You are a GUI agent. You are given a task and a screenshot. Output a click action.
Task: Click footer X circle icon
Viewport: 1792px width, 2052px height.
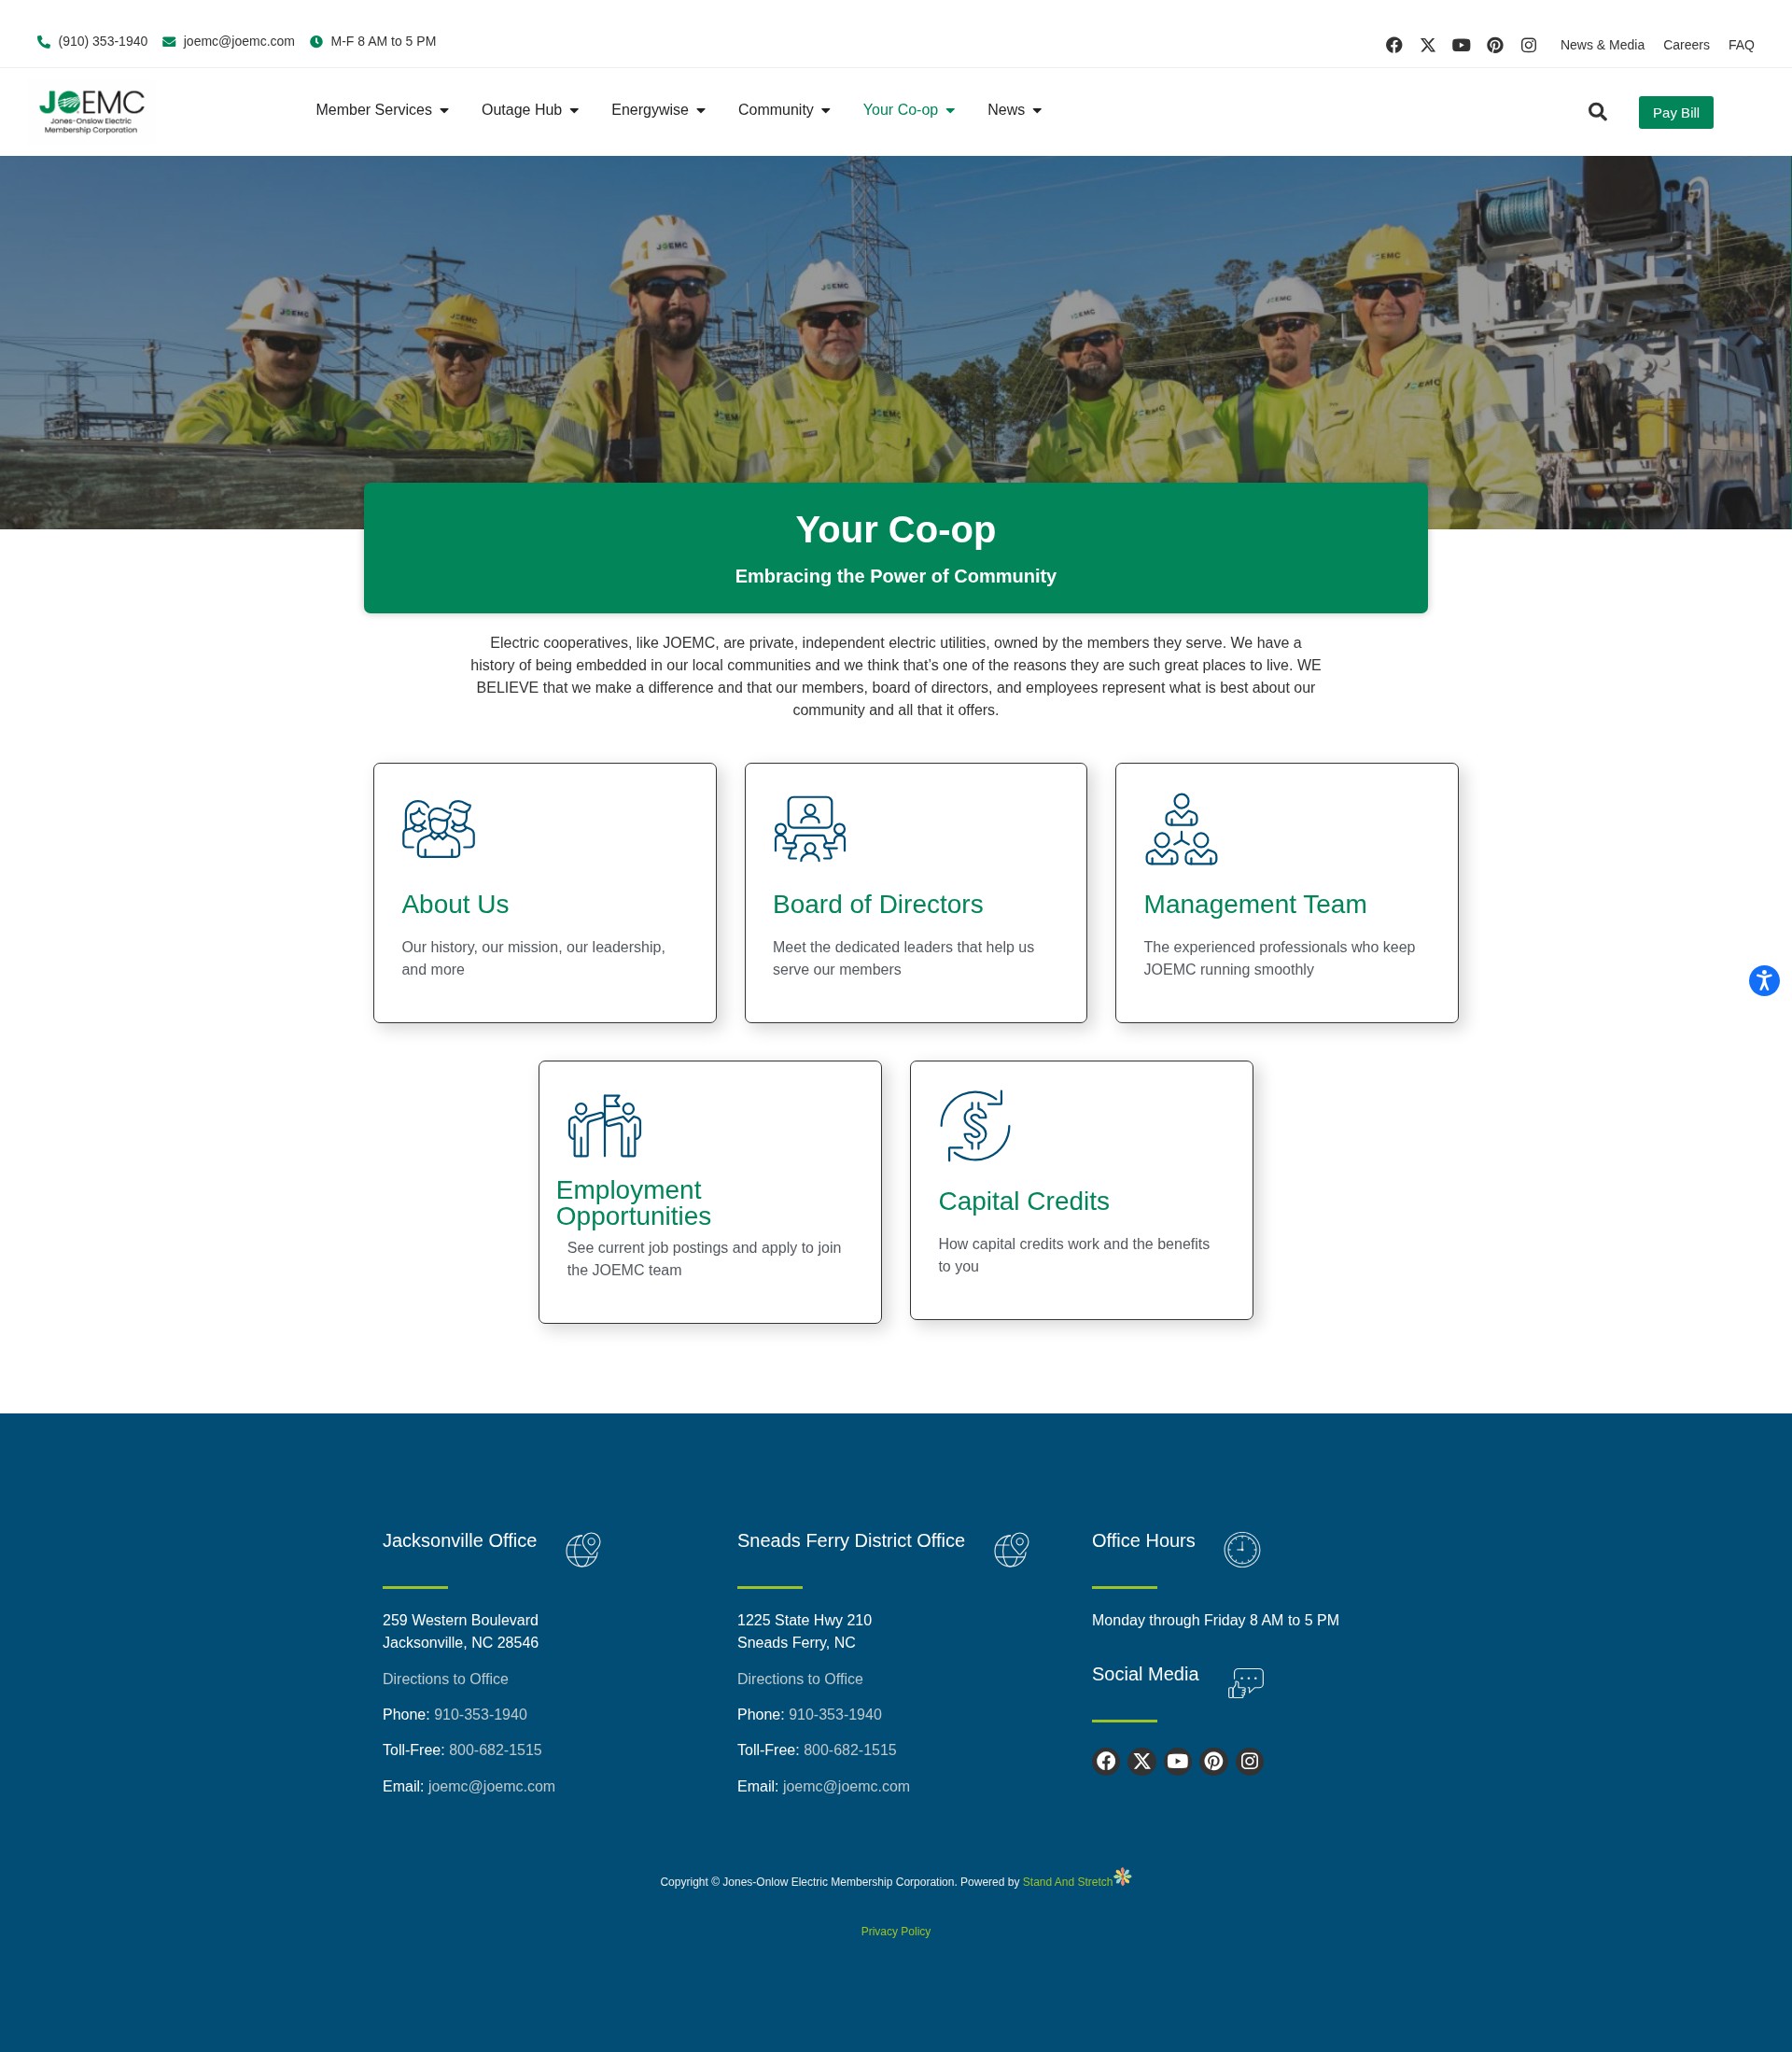pos(1142,1761)
